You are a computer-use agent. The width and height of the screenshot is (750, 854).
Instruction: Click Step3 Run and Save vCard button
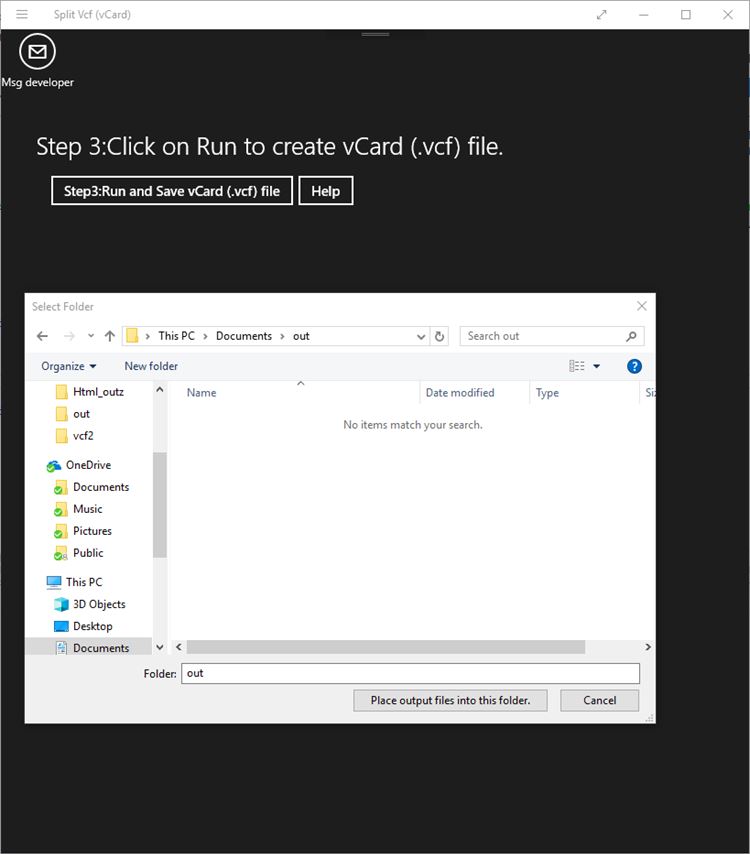(x=172, y=191)
